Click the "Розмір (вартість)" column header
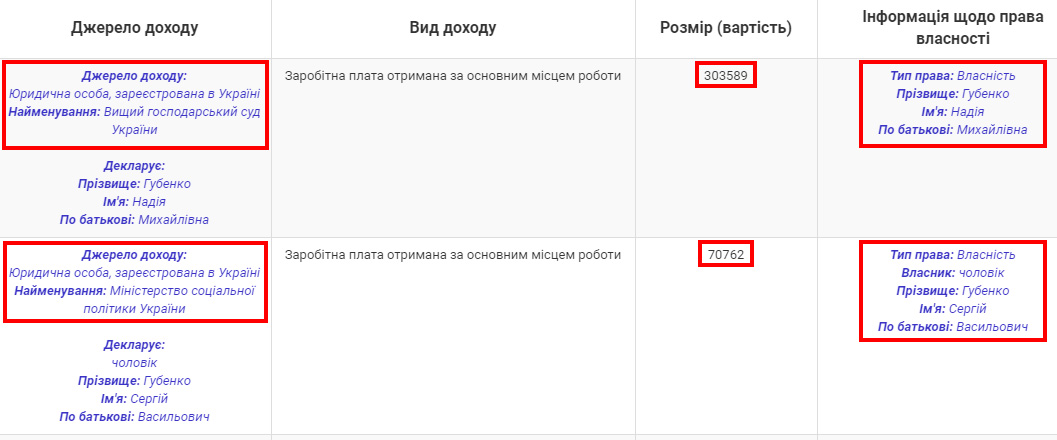 pyautogui.click(x=726, y=28)
